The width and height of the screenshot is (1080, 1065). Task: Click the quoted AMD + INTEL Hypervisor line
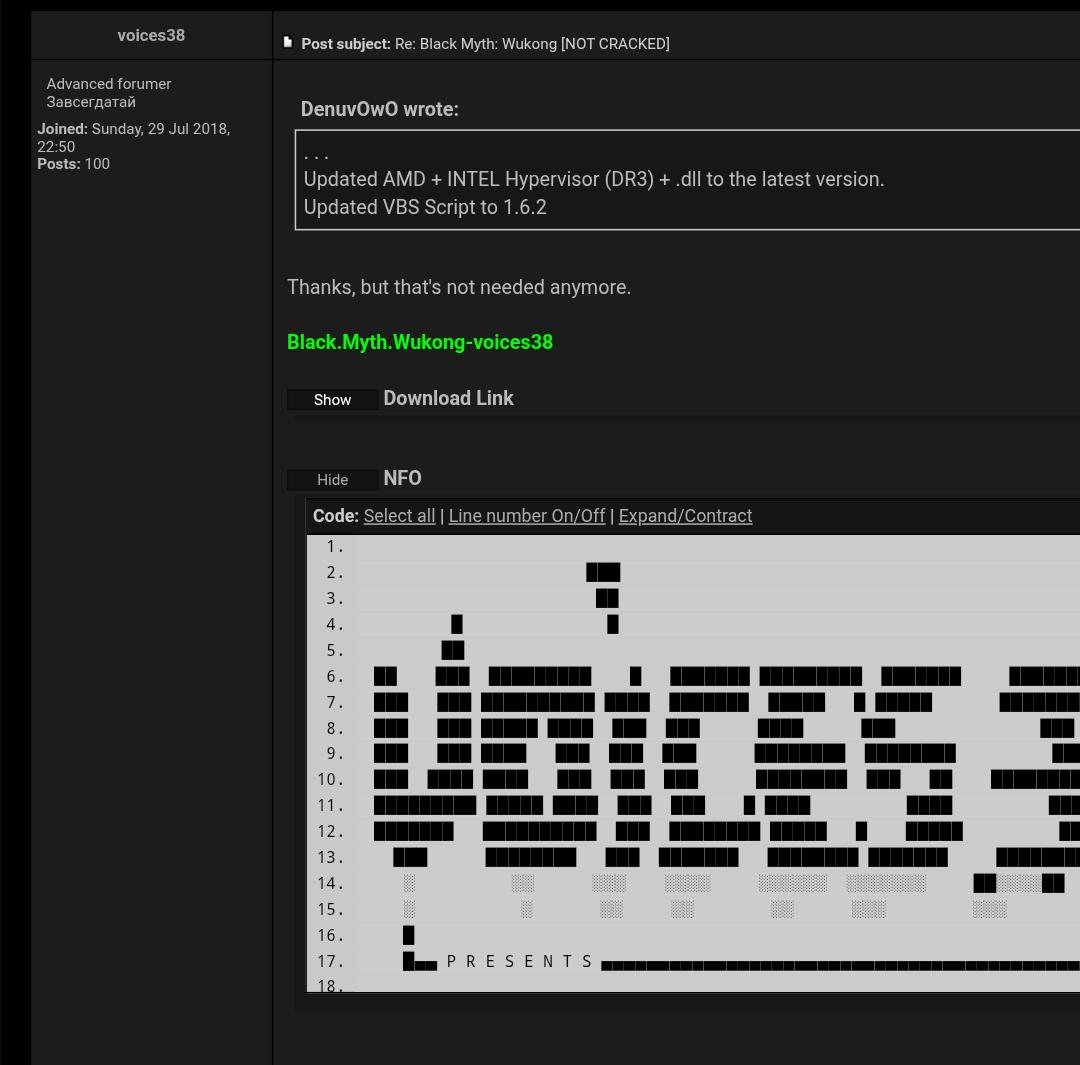pyautogui.click(x=594, y=179)
